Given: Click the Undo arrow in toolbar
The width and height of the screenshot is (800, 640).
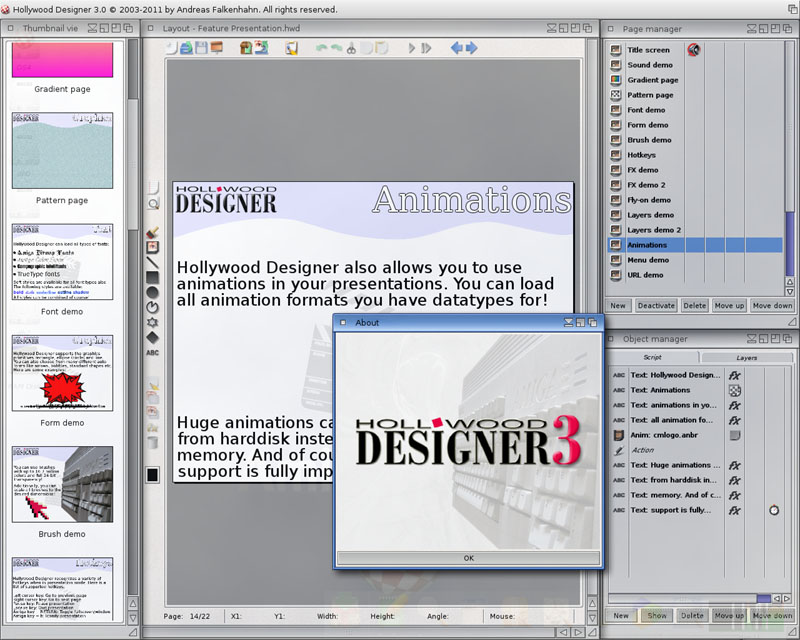Looking at the screenshot, I should point(321,48).
